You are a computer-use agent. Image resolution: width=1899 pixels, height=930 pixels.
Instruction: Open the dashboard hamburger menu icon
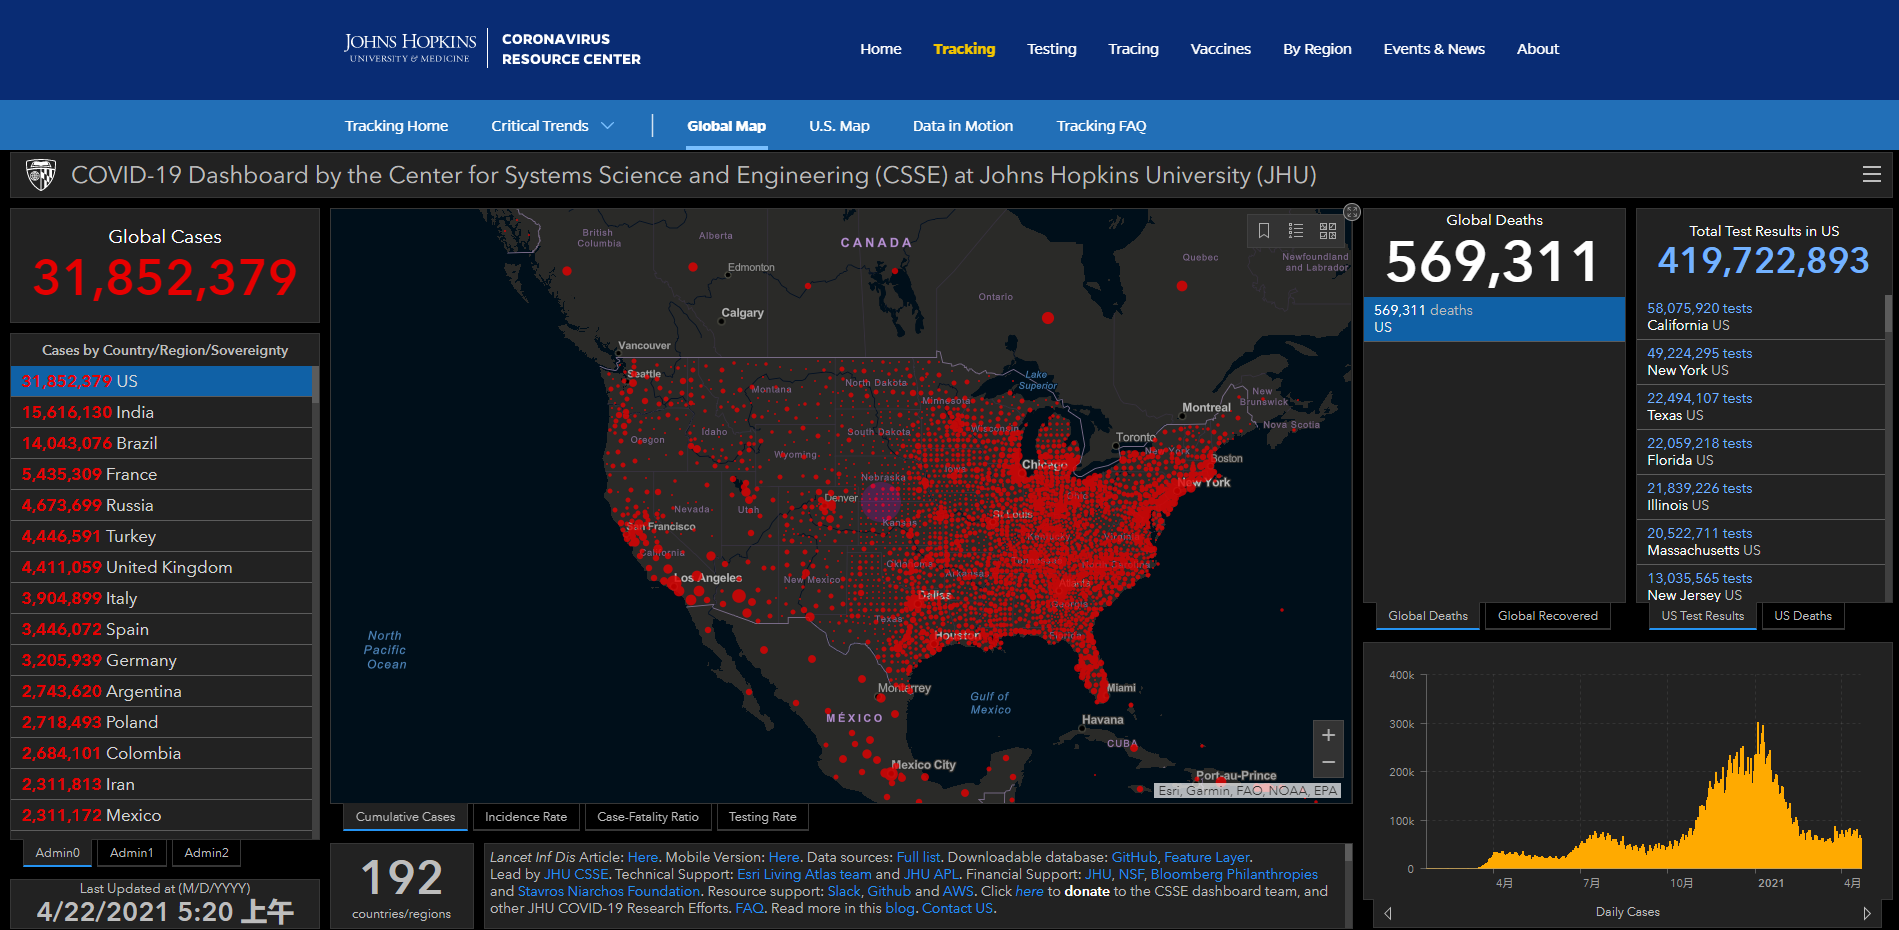(1872, 175)
